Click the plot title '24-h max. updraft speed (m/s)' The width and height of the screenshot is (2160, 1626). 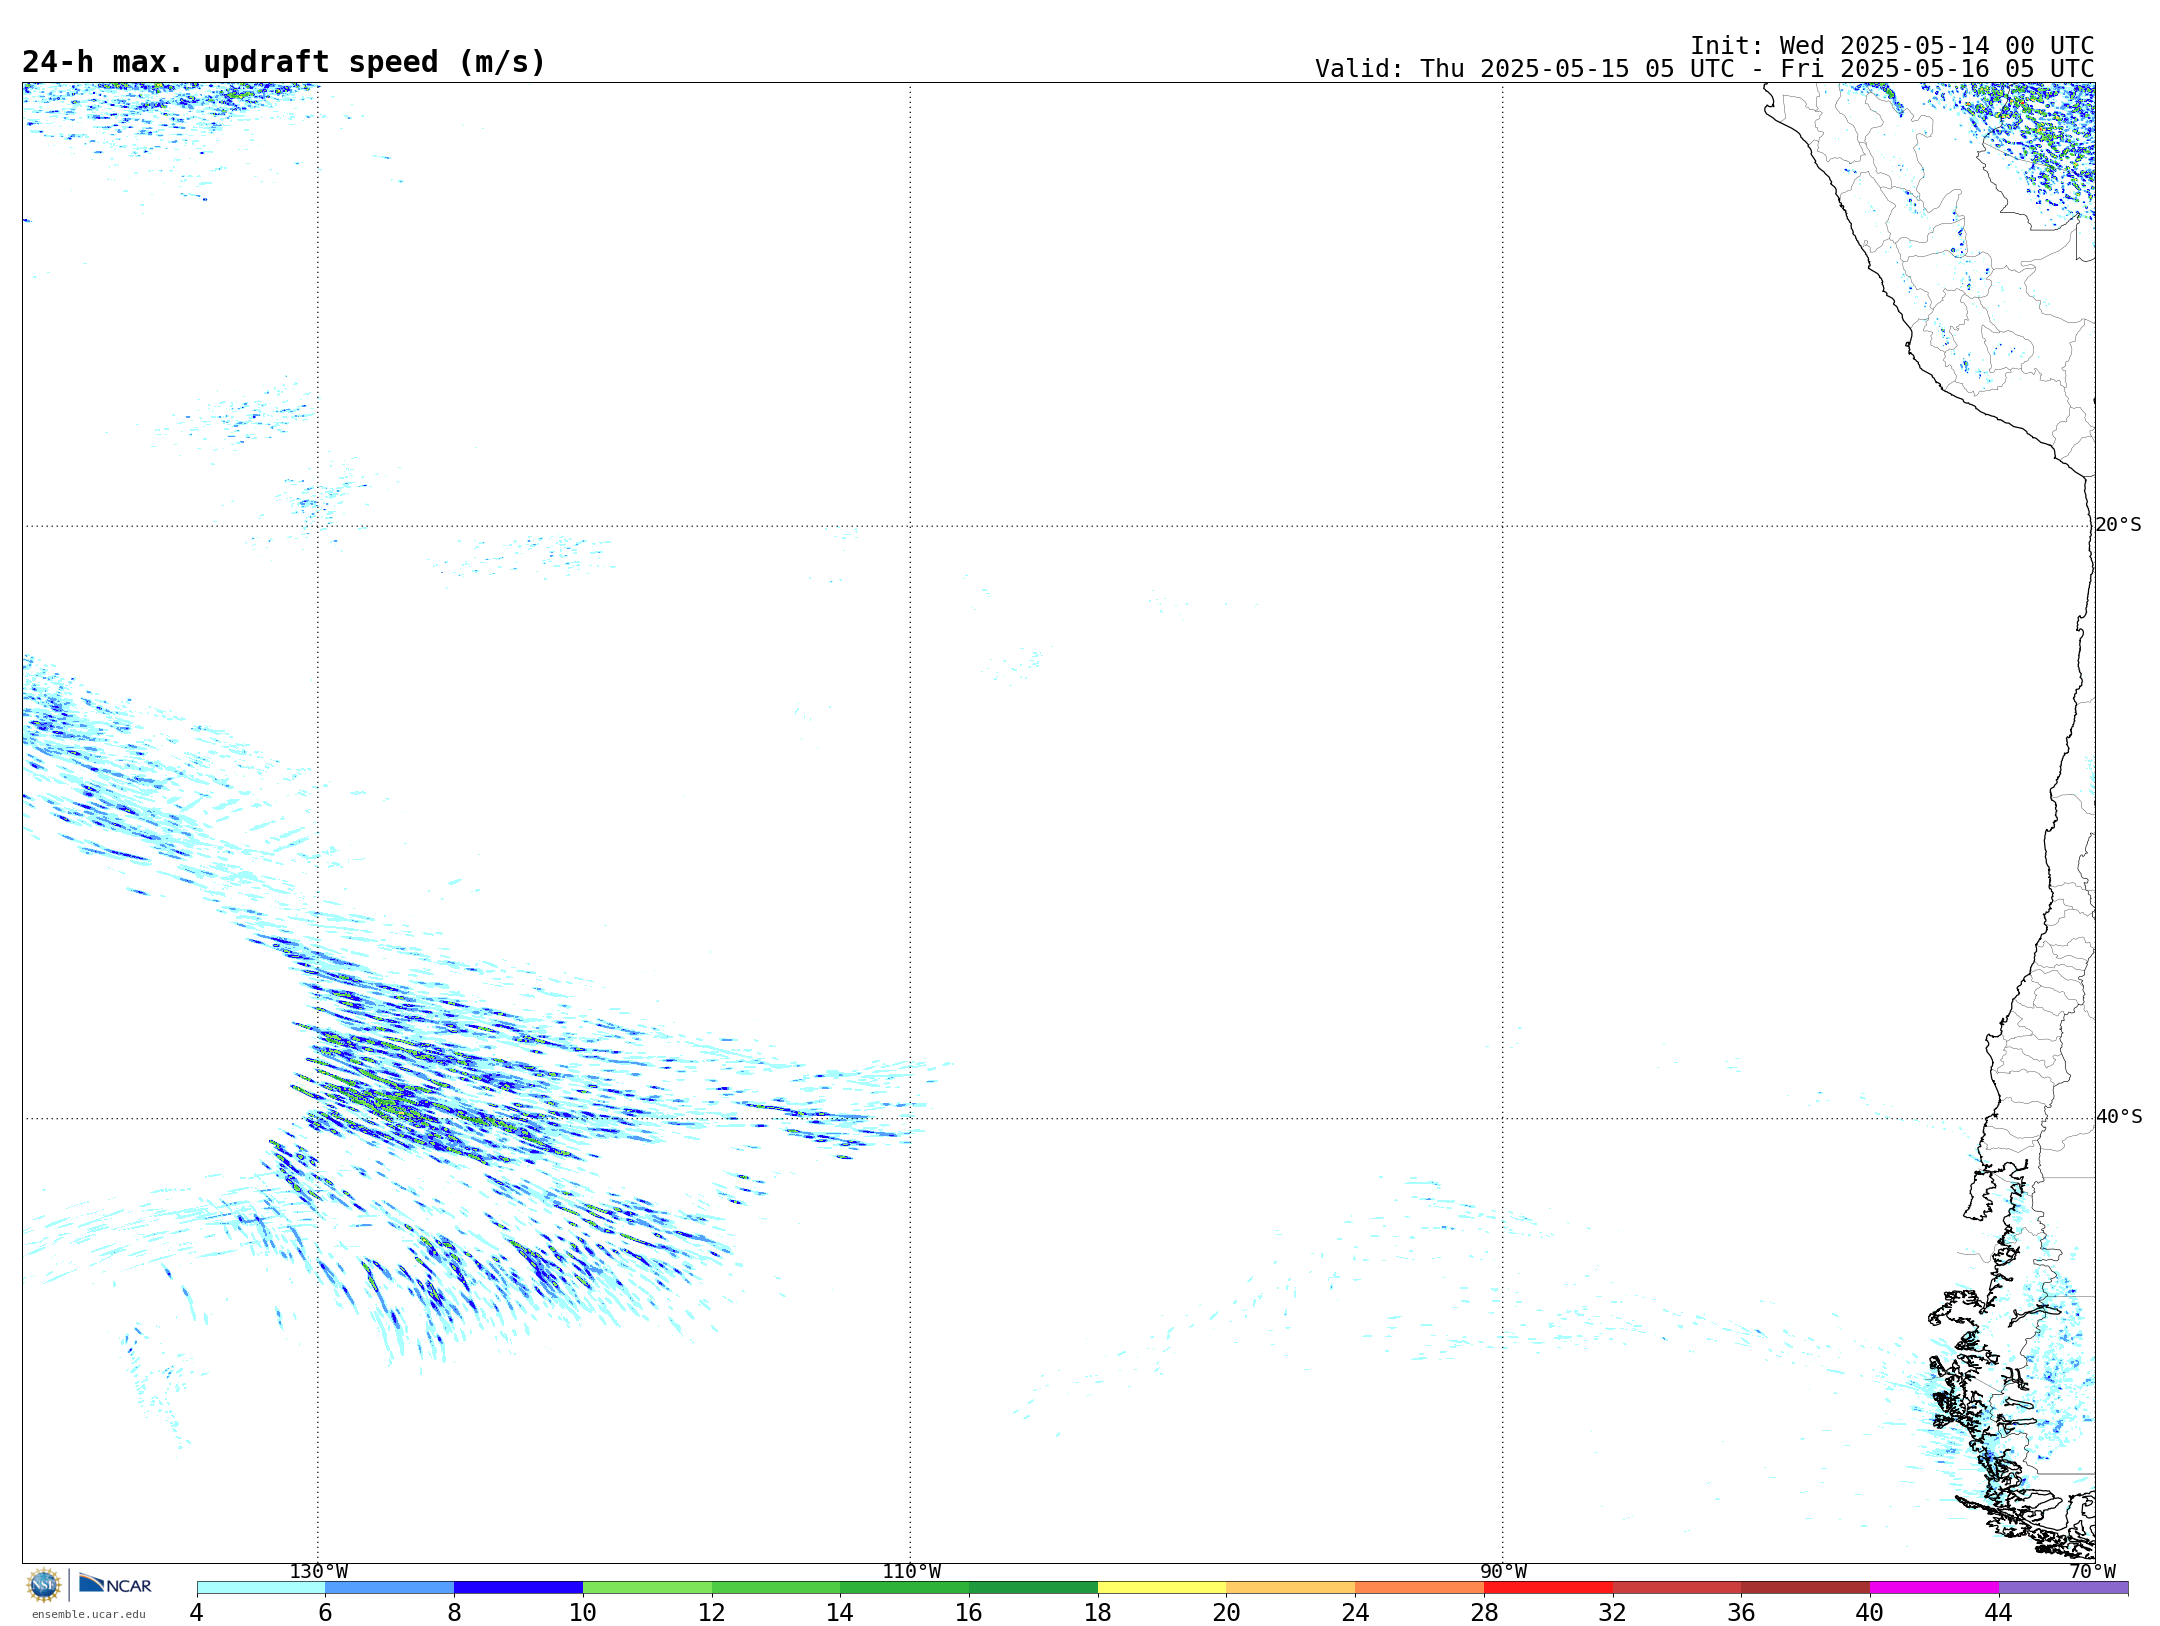tap(284, 62)
